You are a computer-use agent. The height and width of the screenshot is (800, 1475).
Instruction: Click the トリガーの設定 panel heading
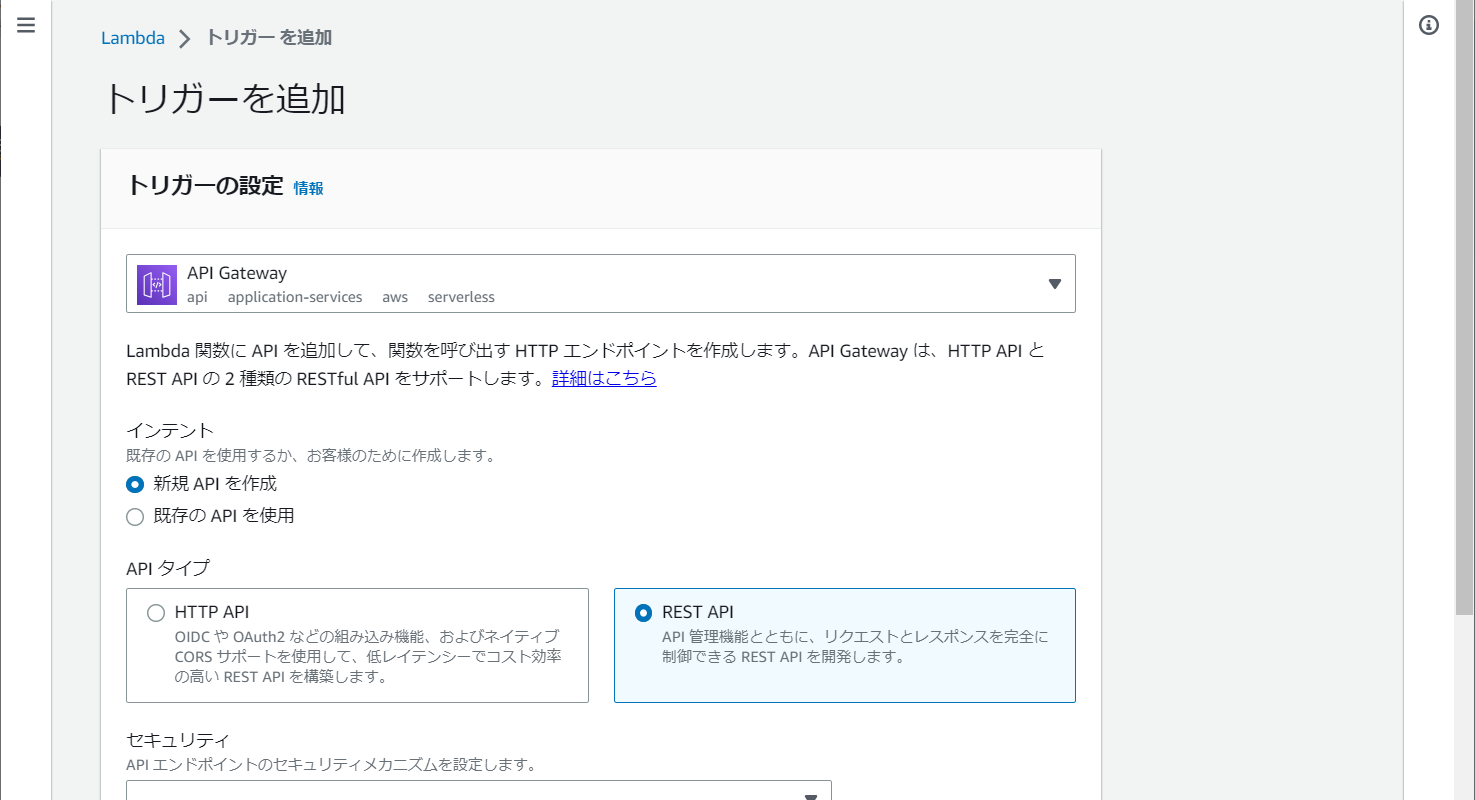pos(205,186)
